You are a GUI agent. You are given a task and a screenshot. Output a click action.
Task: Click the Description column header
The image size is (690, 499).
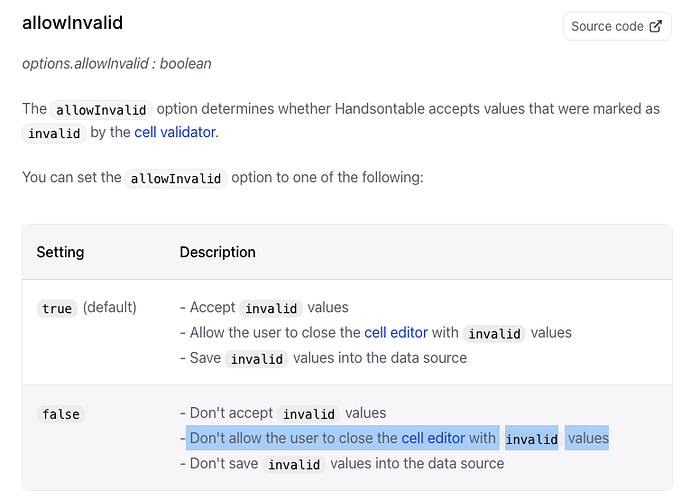click(217, 252)
